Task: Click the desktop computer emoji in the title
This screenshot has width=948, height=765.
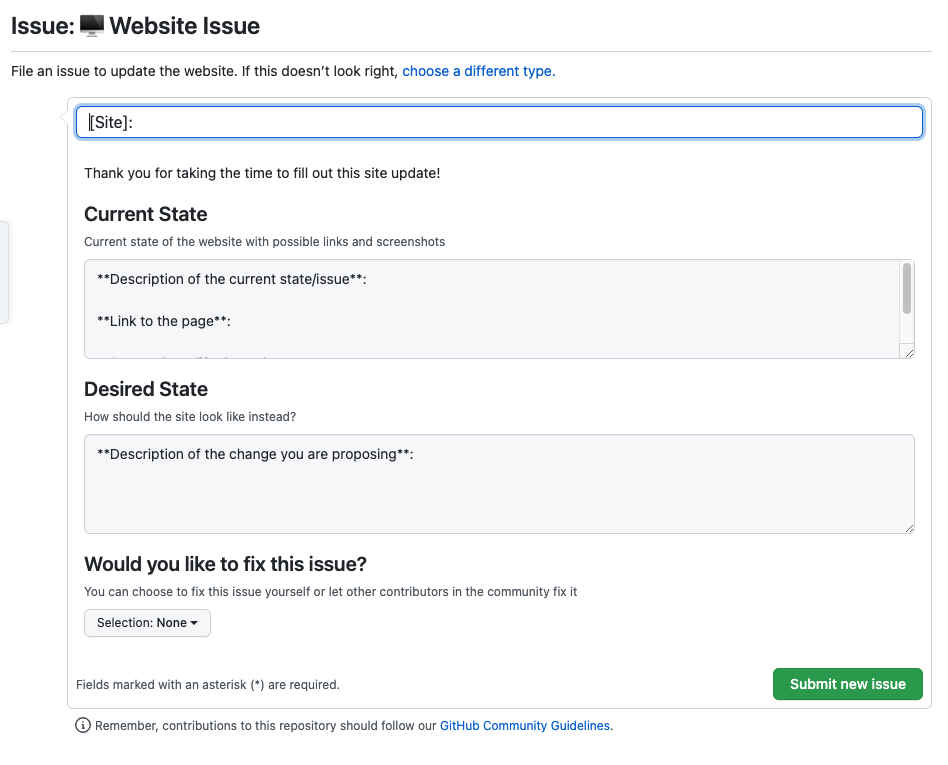Action: 91,26
